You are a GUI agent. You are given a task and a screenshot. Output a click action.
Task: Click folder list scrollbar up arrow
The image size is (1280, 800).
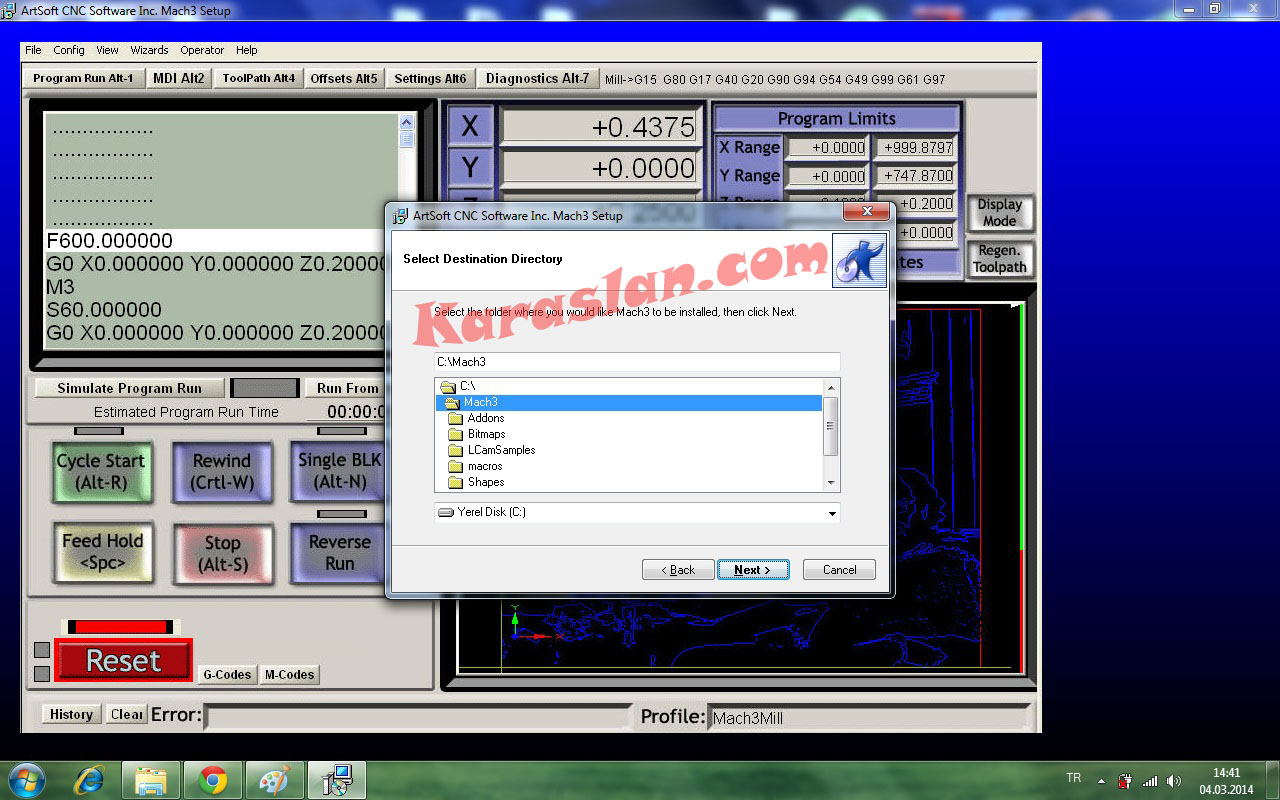tap(830, 386)
